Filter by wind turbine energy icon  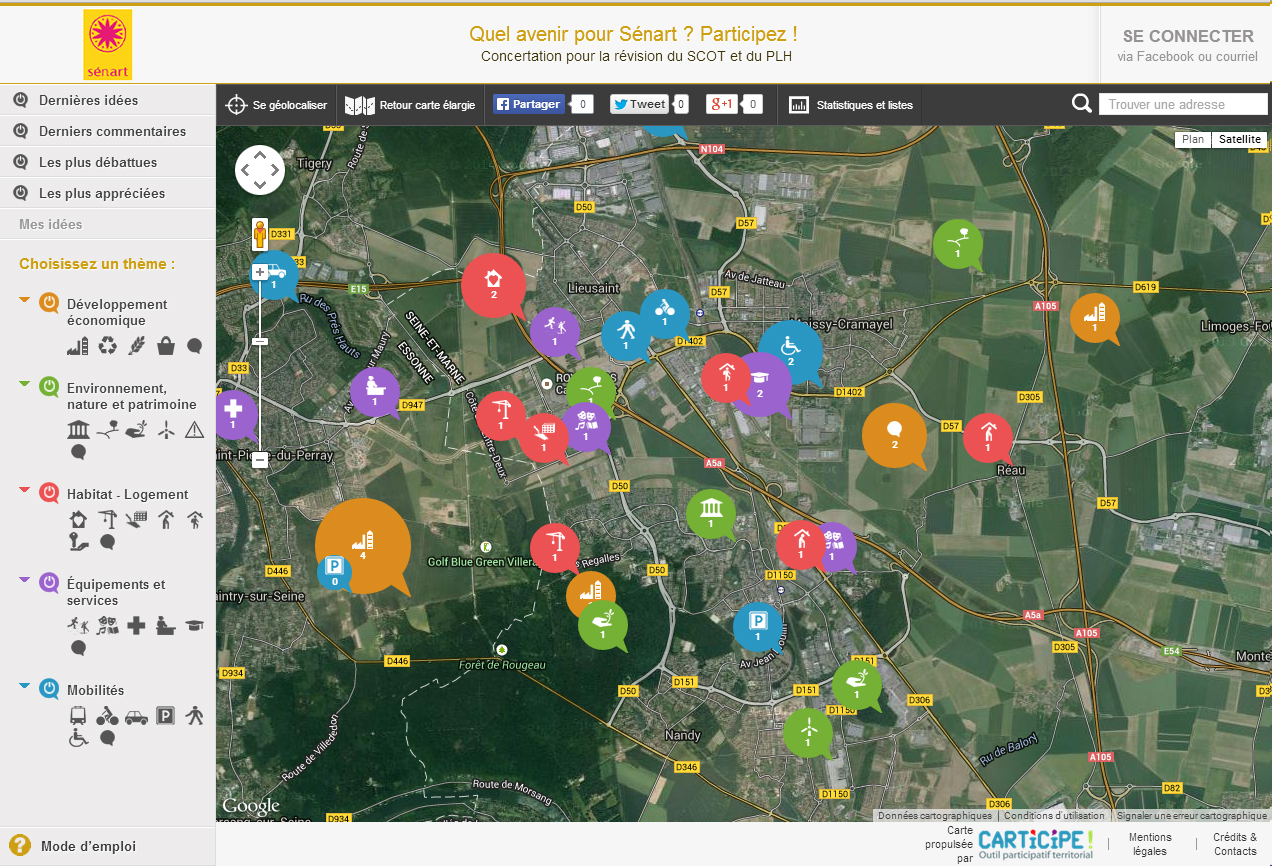(166, 430)
